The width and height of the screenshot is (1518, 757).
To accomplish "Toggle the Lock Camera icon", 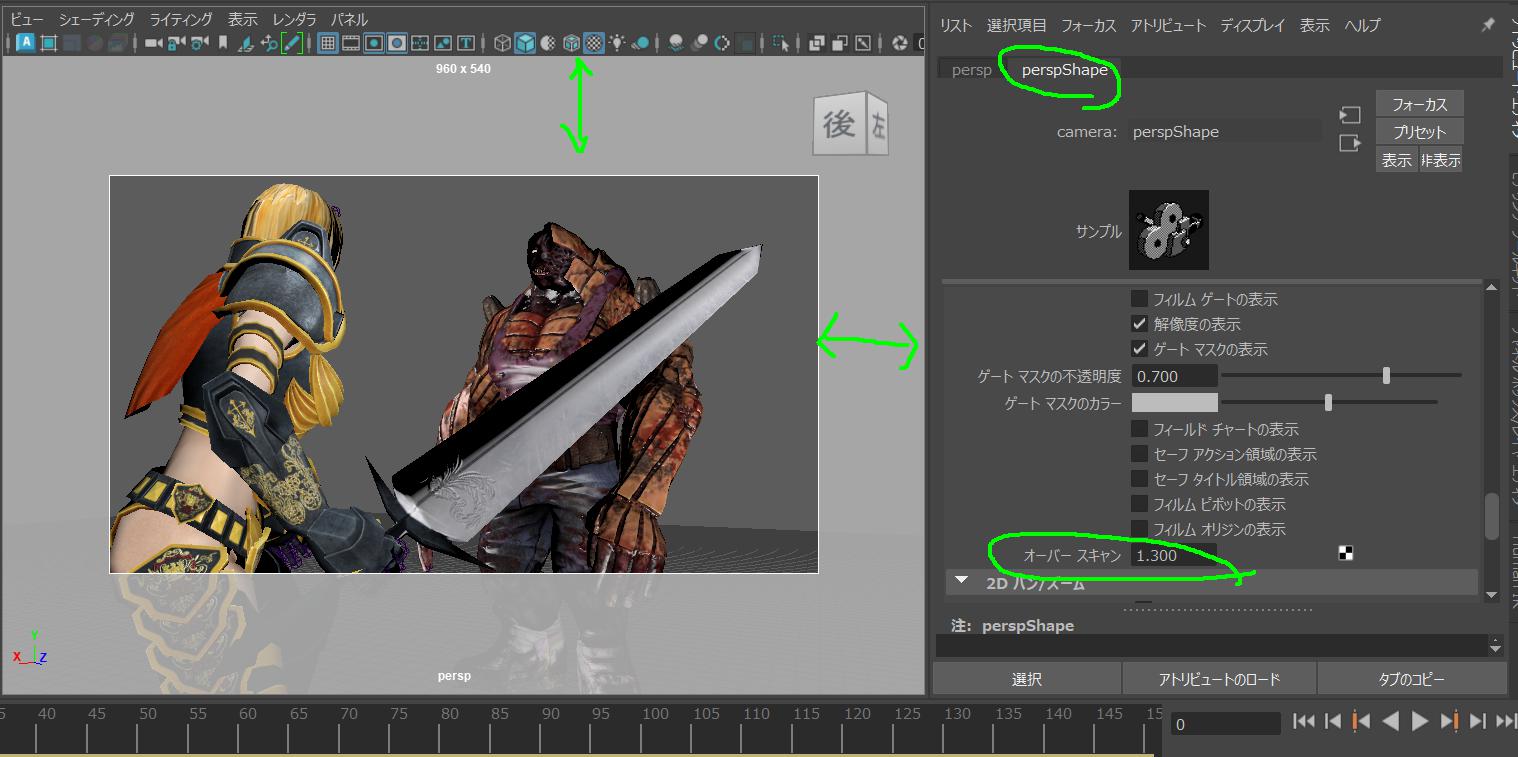I will [176, 43].
